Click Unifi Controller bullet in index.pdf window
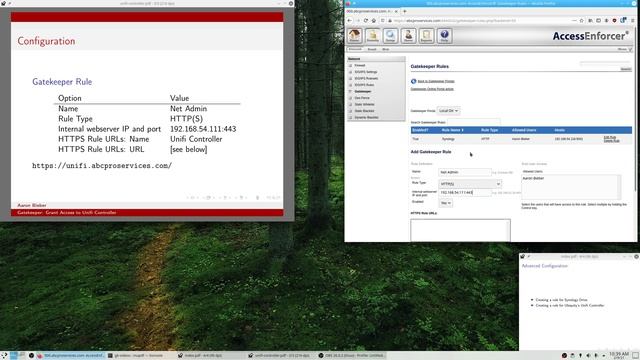This screenshot has width=640, height=360. tap(570, 305)
